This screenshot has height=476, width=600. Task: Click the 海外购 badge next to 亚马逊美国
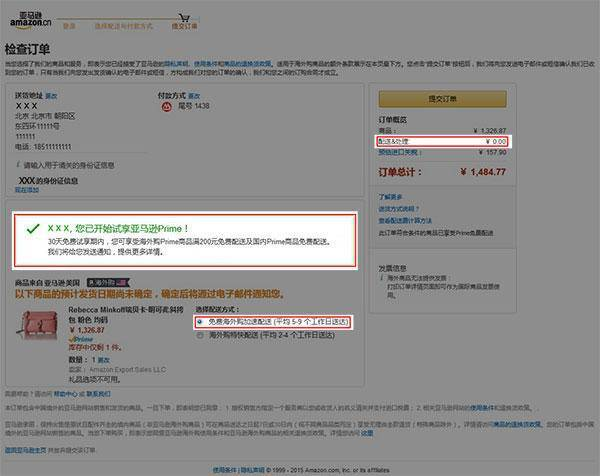tap(108, 283)
